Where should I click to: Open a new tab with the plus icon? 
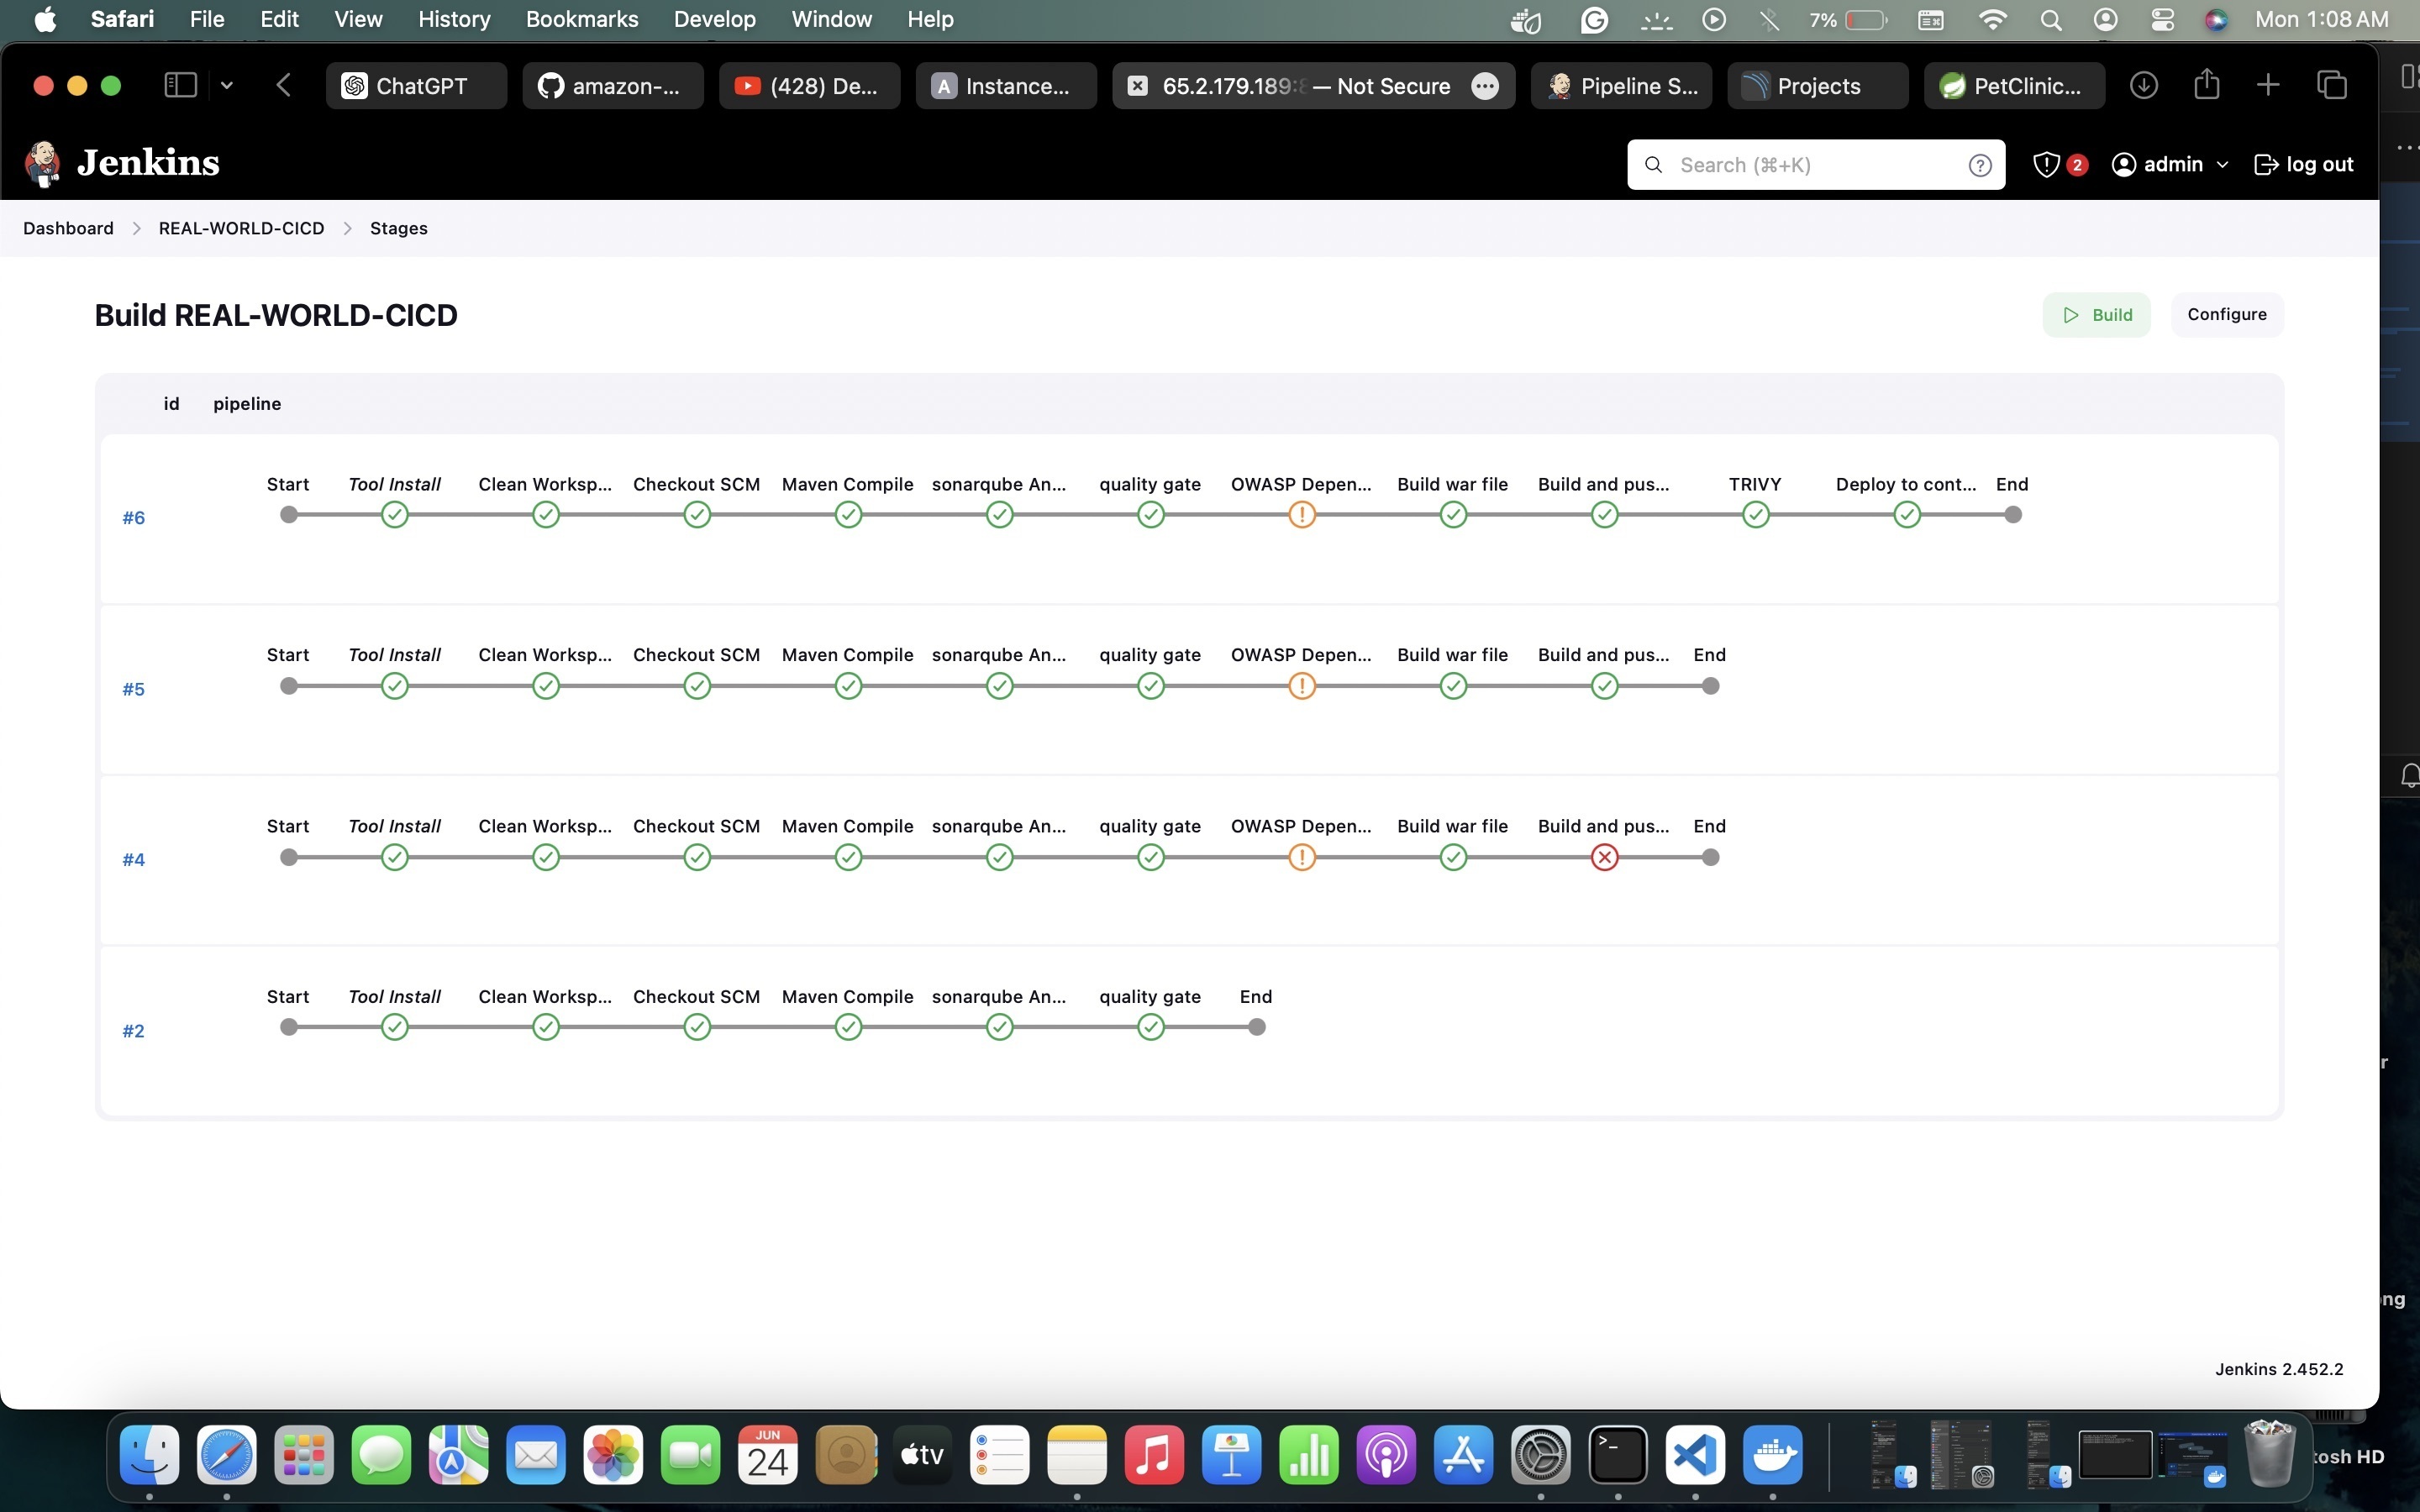(2267, 85)
